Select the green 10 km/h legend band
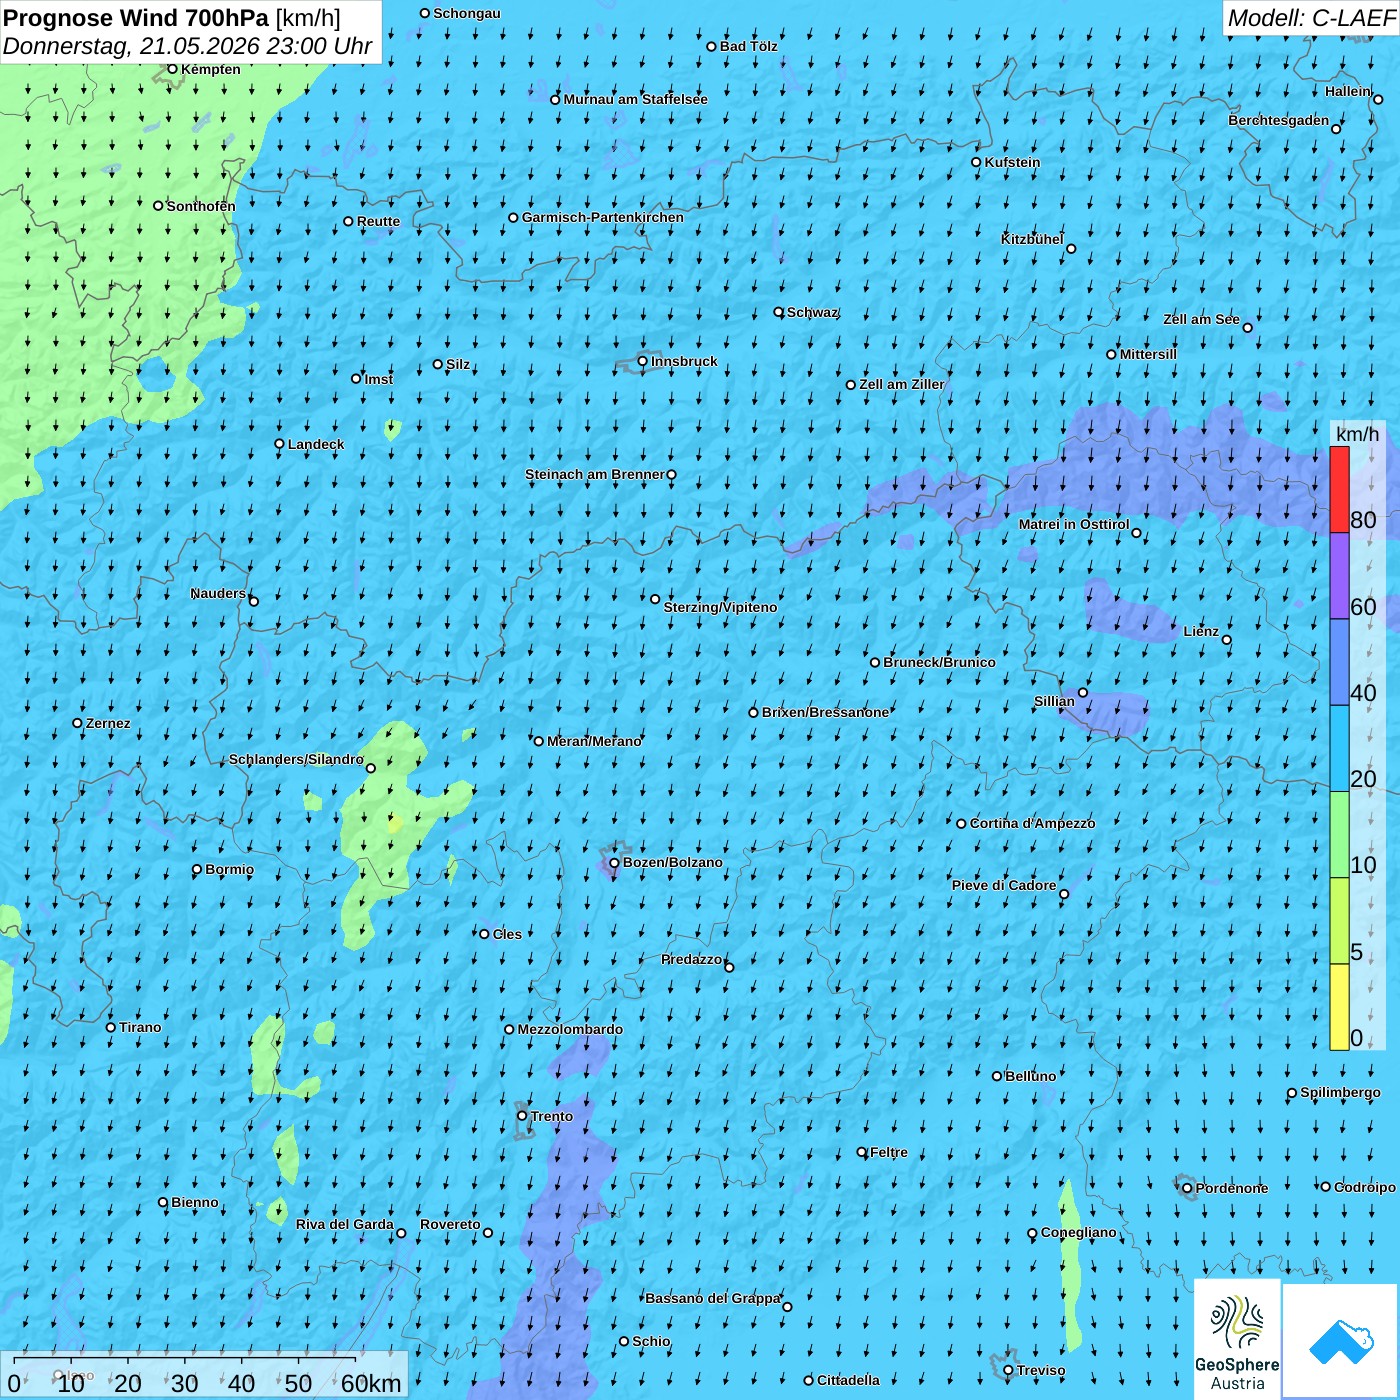Viewport: 1400px width, 1400px height. (x=1339, y=835)
